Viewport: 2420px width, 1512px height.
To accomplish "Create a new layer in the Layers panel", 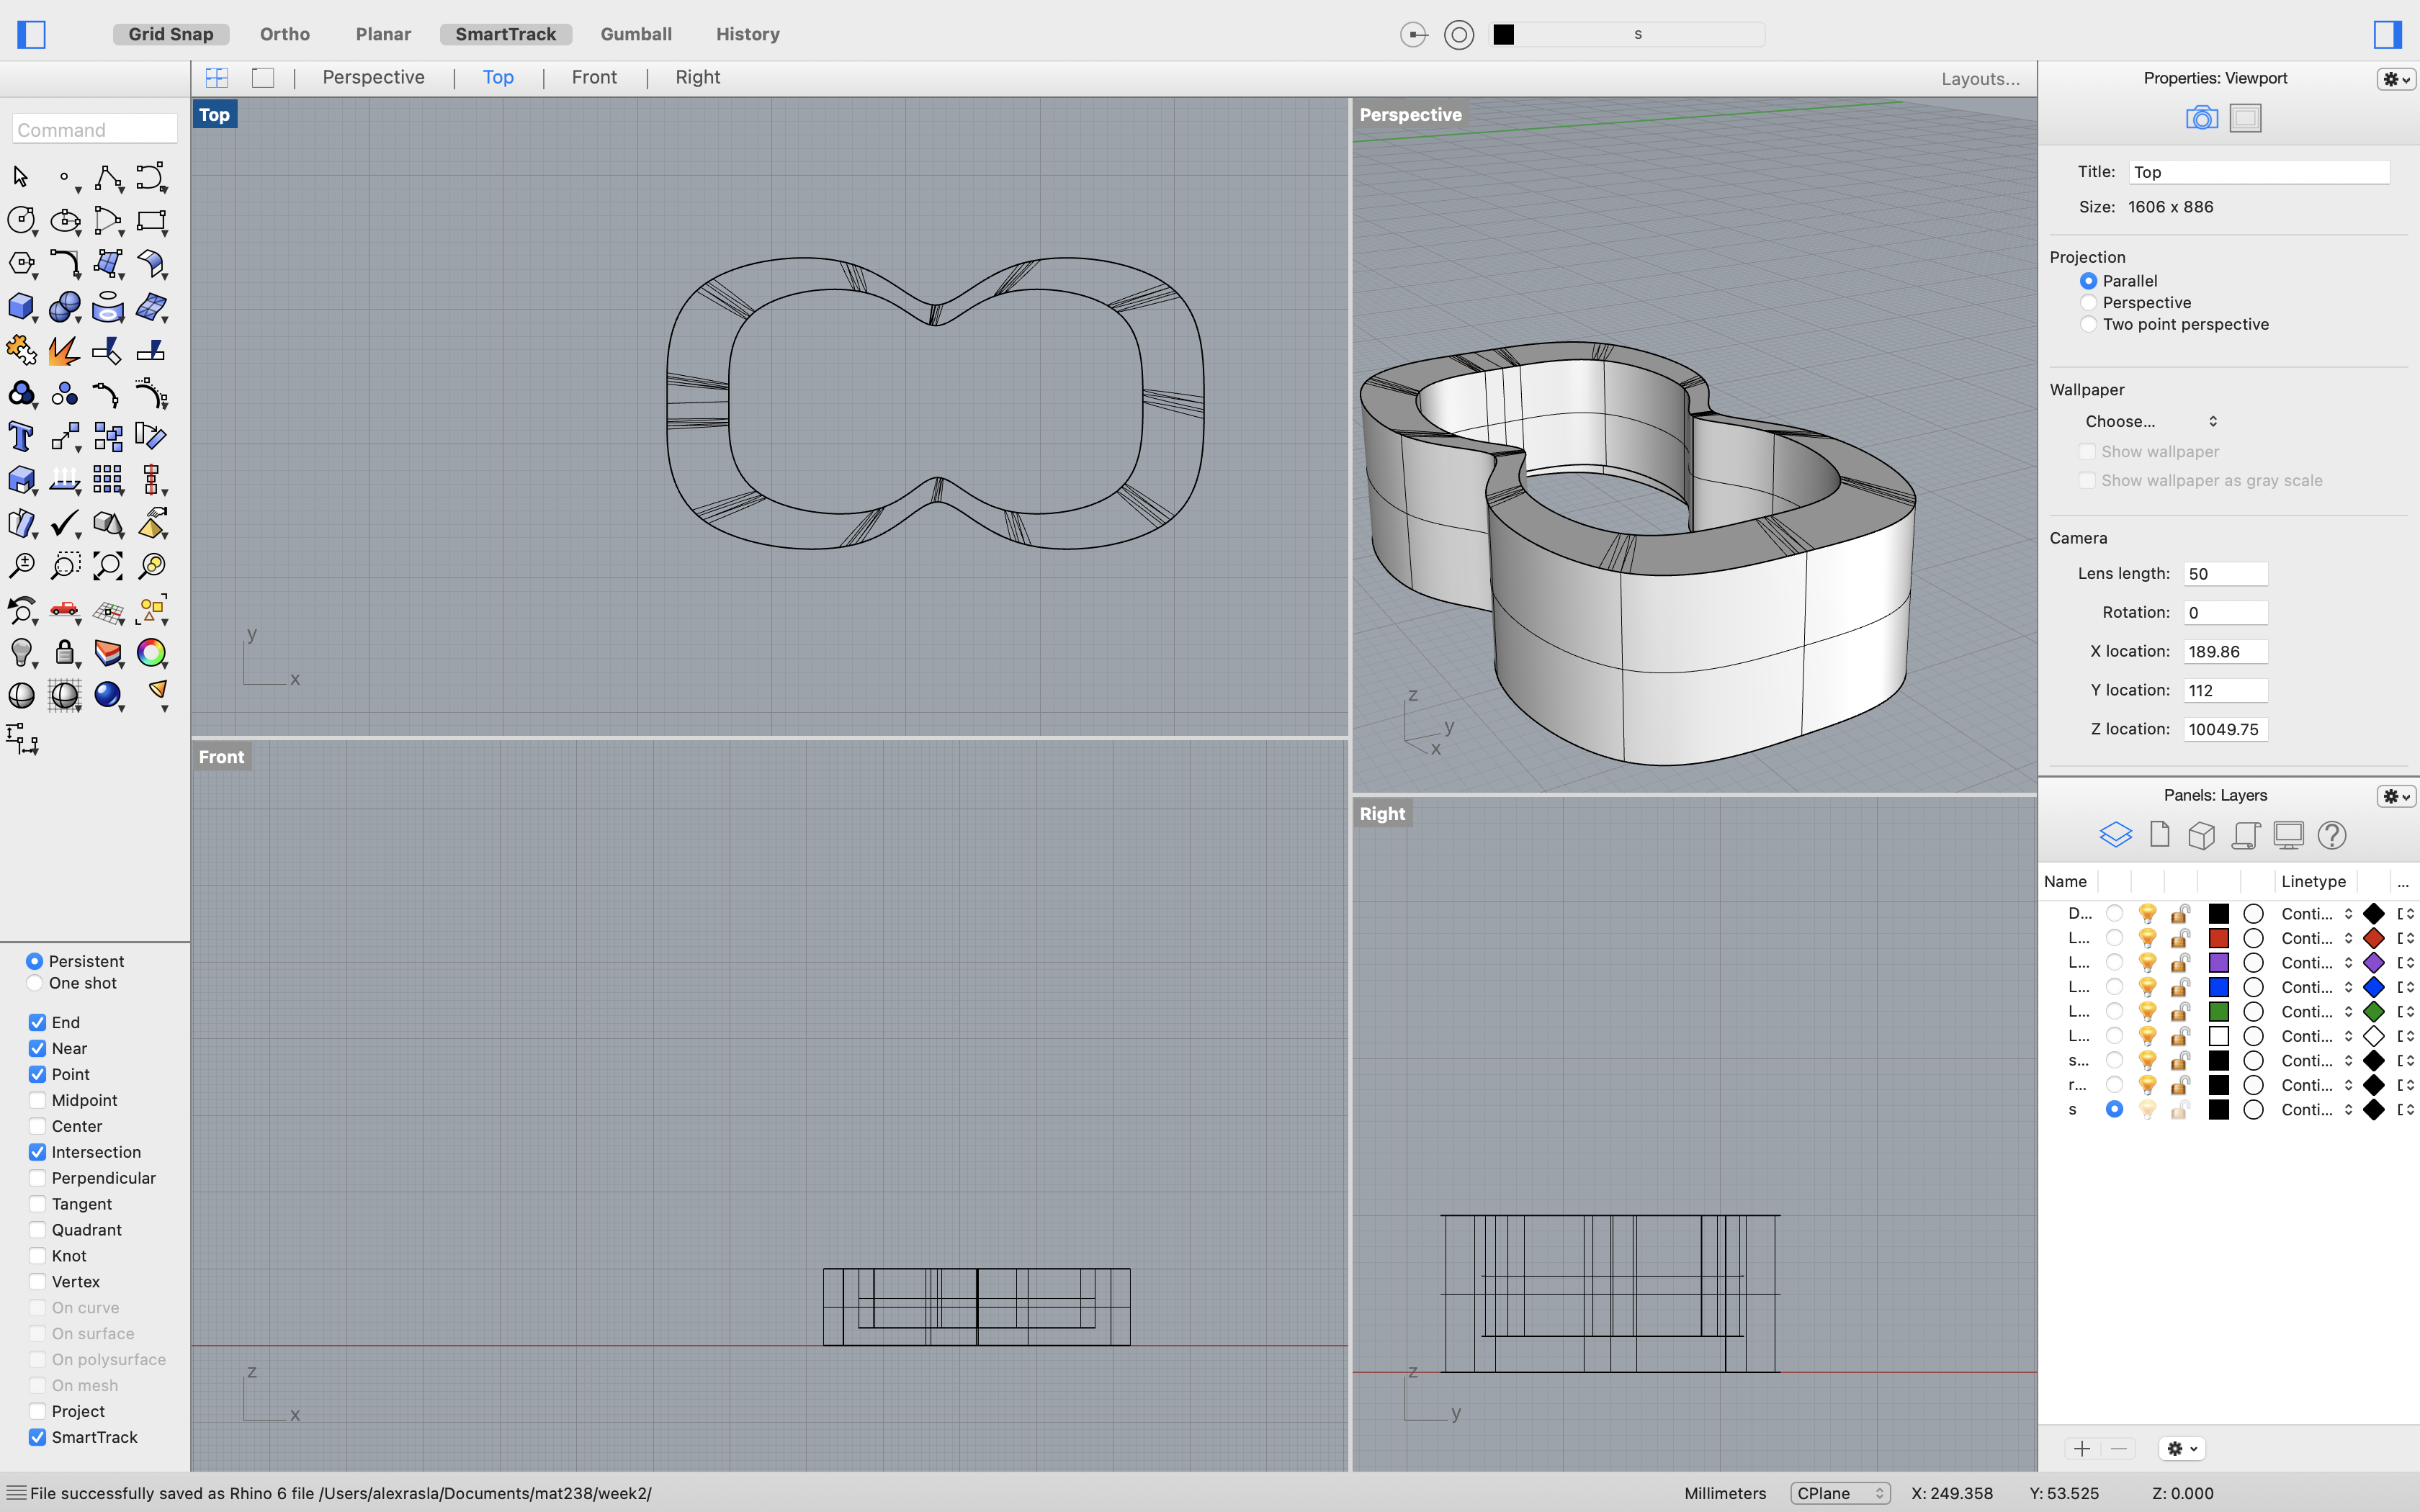I will 2083,1447.
